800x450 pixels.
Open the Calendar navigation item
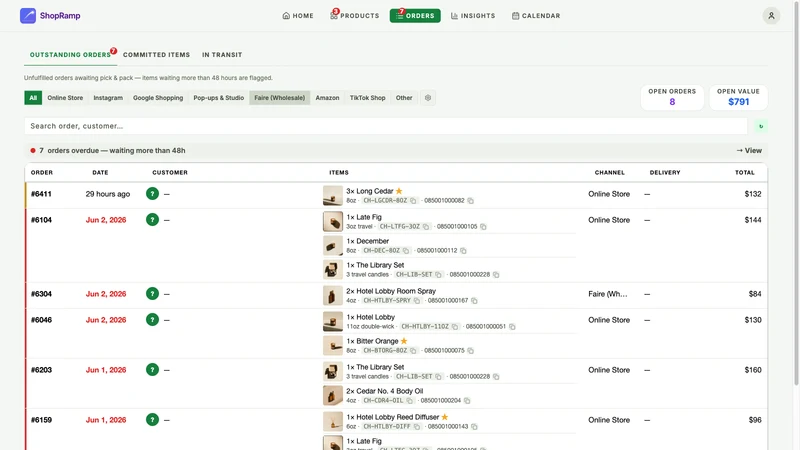536,16
